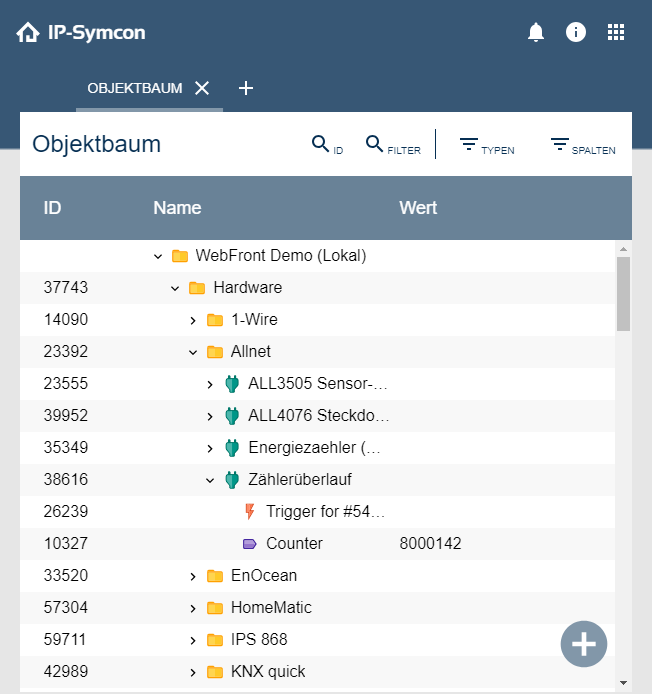This screenshot has width=652, height=694.
Task: Open the ID search tool
Action: tap(327, 145)
